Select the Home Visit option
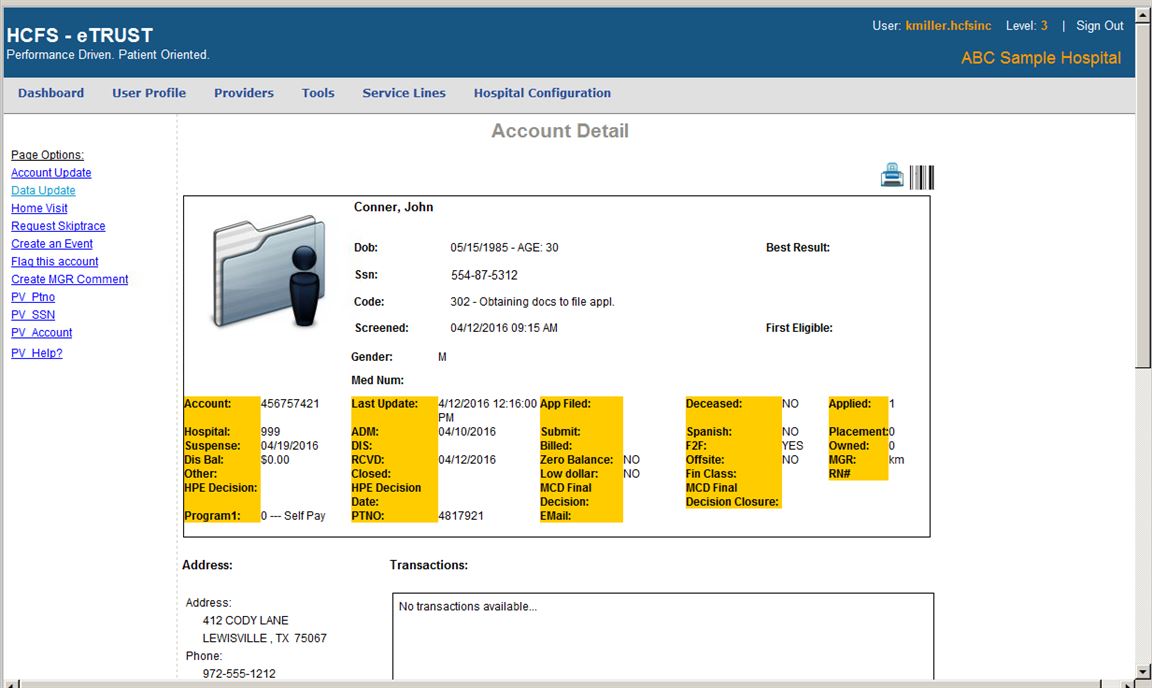This screenshot has height=688, width=1152. (x=40, y=209)
